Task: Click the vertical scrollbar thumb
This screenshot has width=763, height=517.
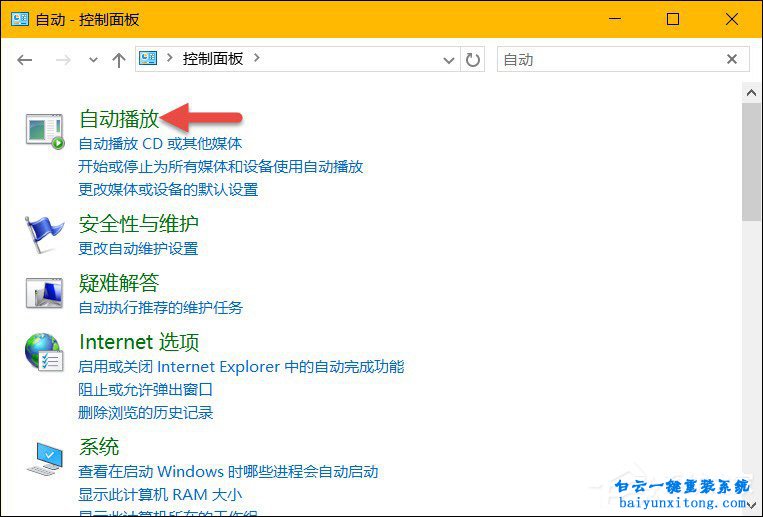Action: click(752, 163)
